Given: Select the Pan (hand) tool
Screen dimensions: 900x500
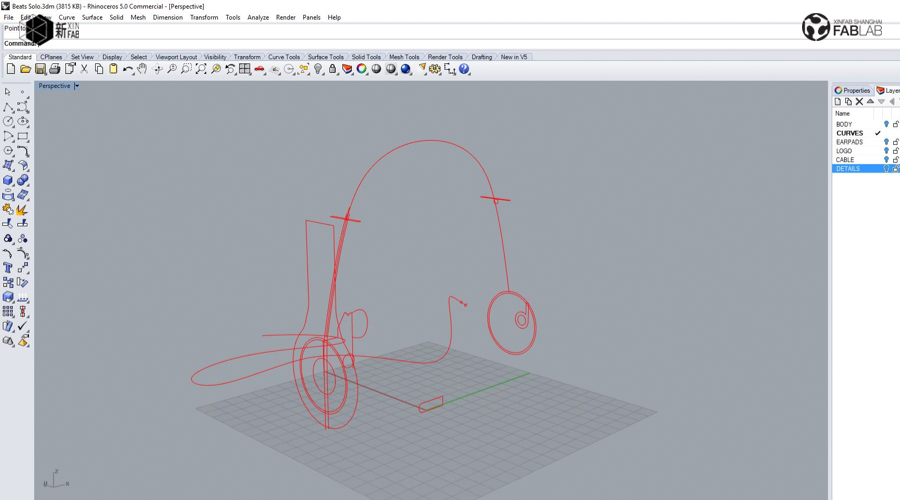Looking at the screenshot, I should pos(142,69).
